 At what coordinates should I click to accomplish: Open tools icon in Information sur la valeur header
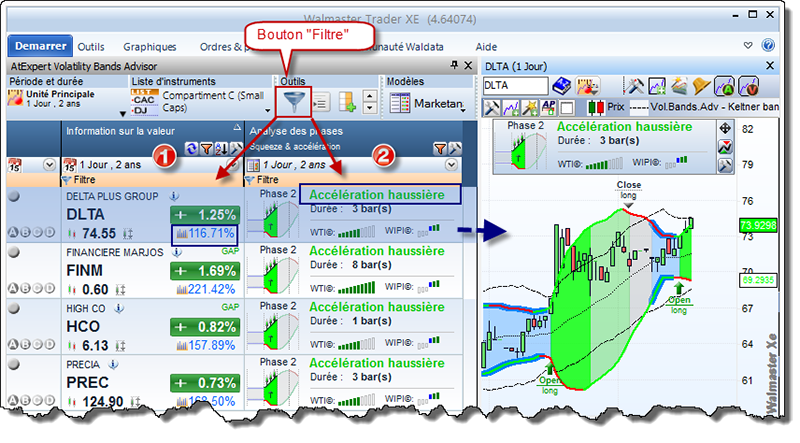pyautogui.click(x=236, y=149)
